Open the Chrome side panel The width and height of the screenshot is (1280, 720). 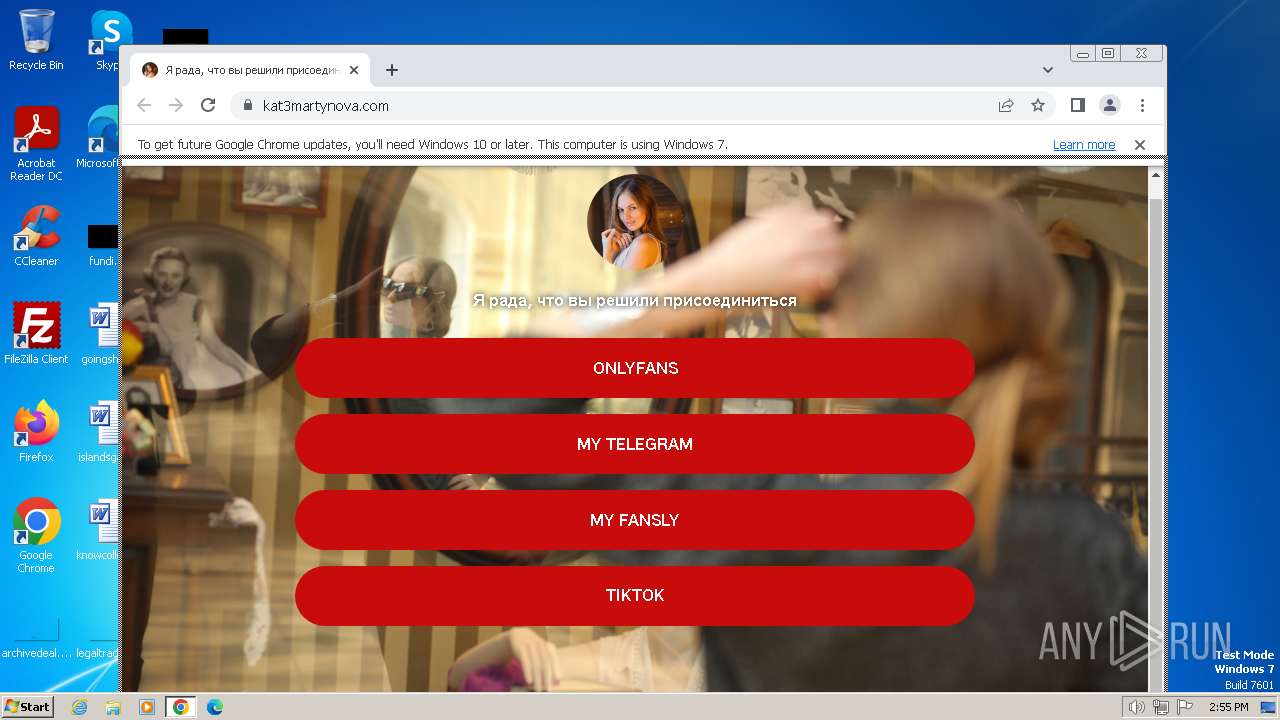coord(1077,105)
